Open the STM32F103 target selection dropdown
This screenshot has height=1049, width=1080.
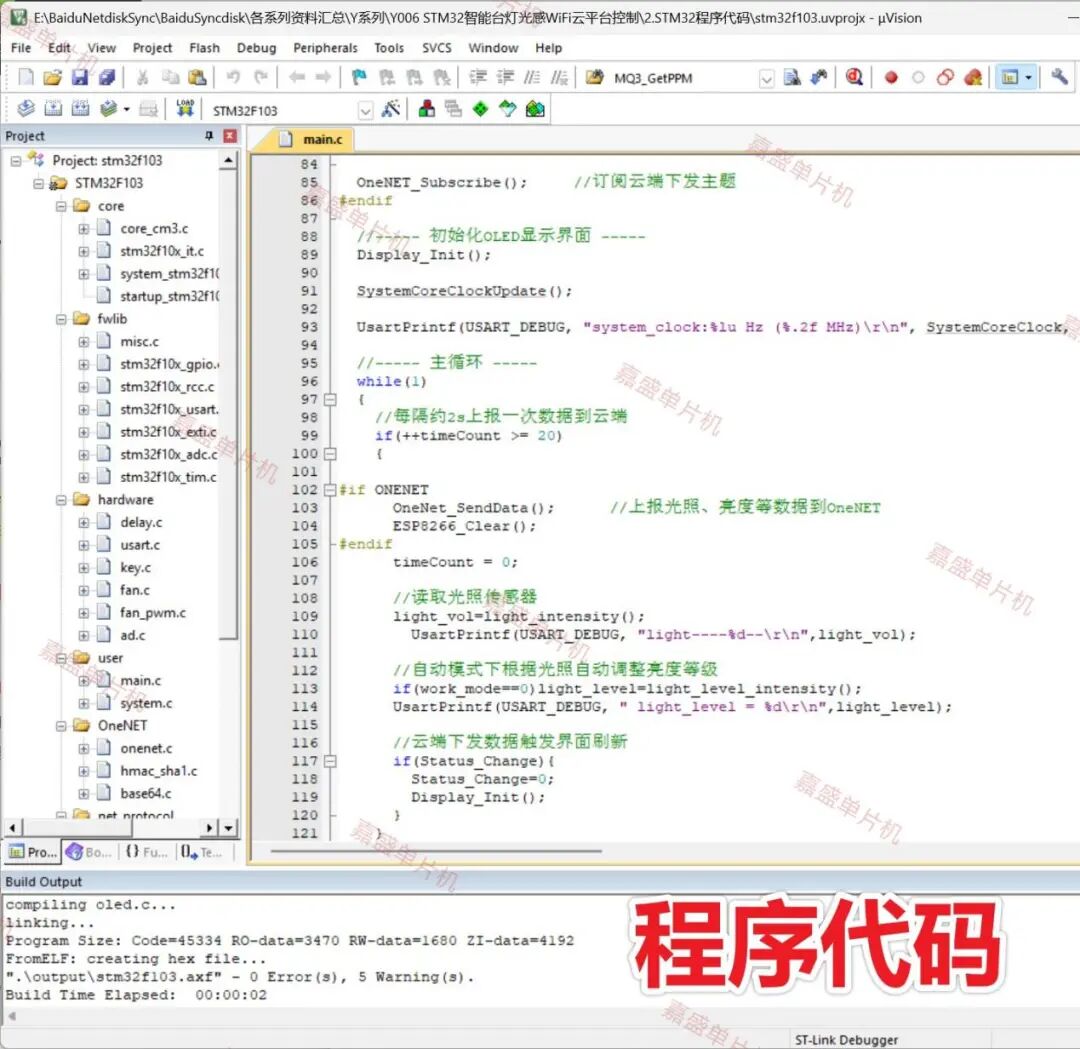pyautogui.click(x=366, y=110)
